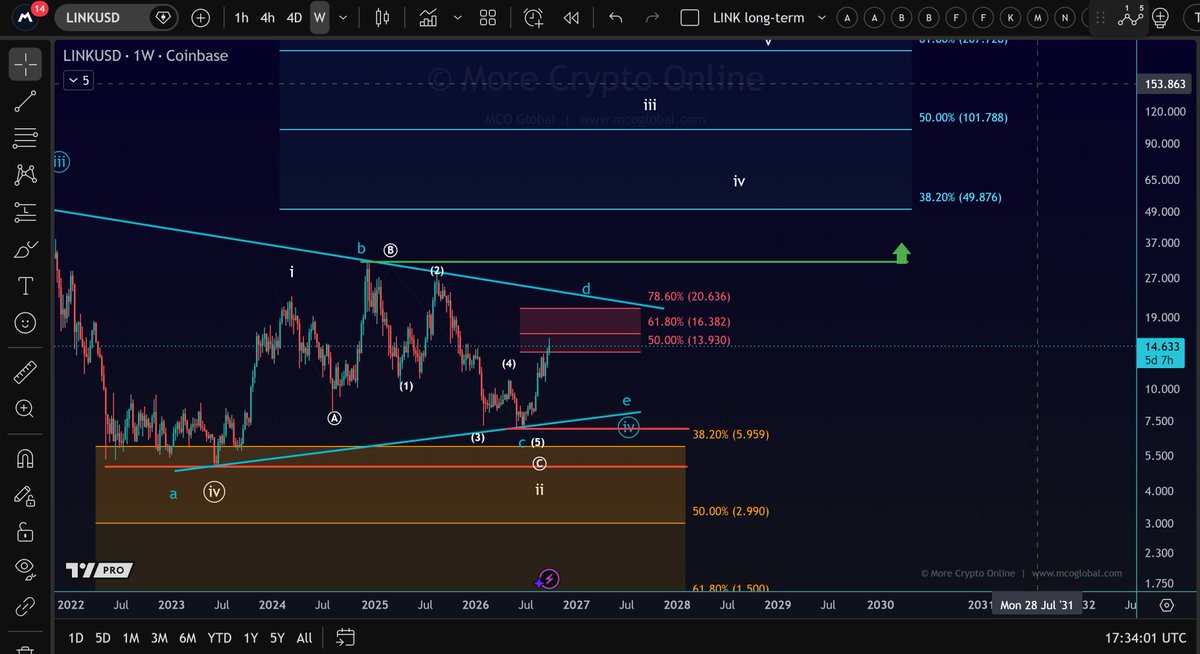Open the go-to-date calendar icon
1200x654 pixels.
[345, 637]
